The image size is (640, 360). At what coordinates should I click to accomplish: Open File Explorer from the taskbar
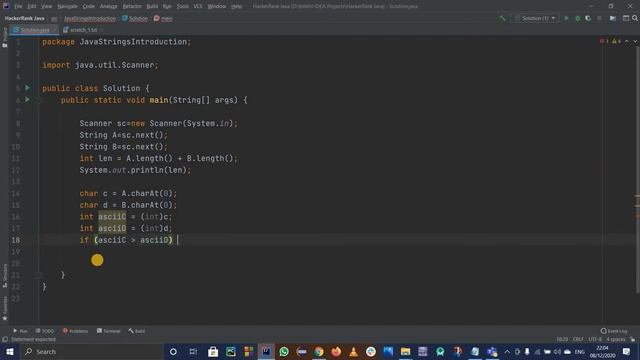tap(405, 352)
